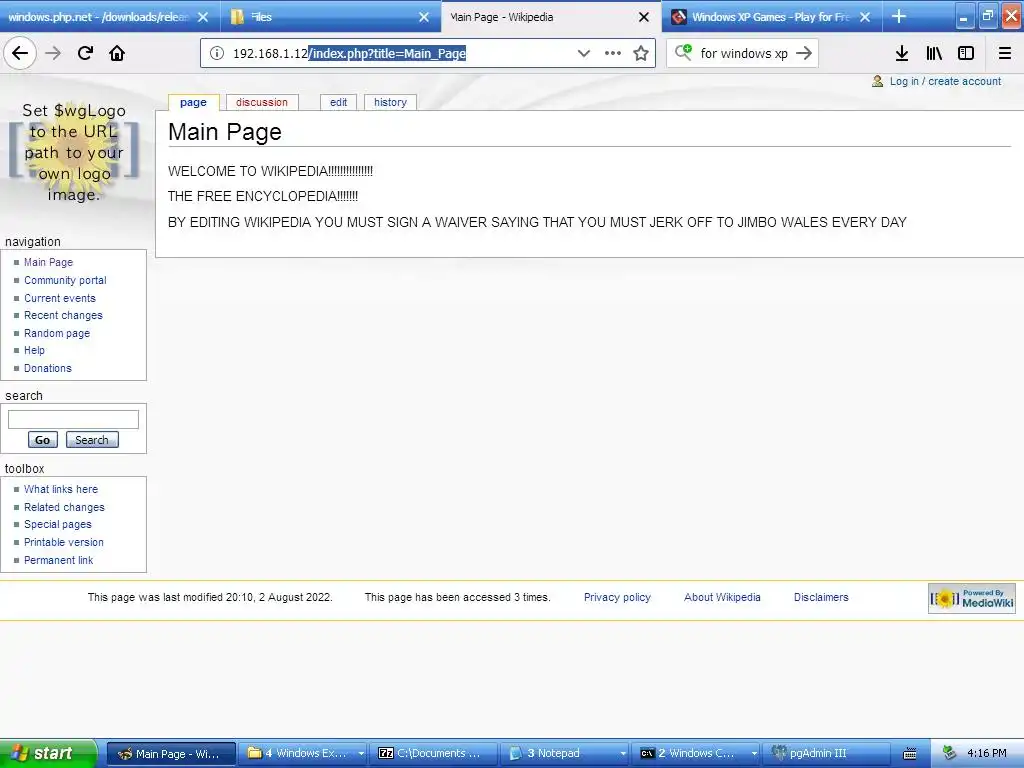The height and width of the screenshot is (768, 1024).
Task: Open a new browser tab
Action: click(x=899, y=16)
